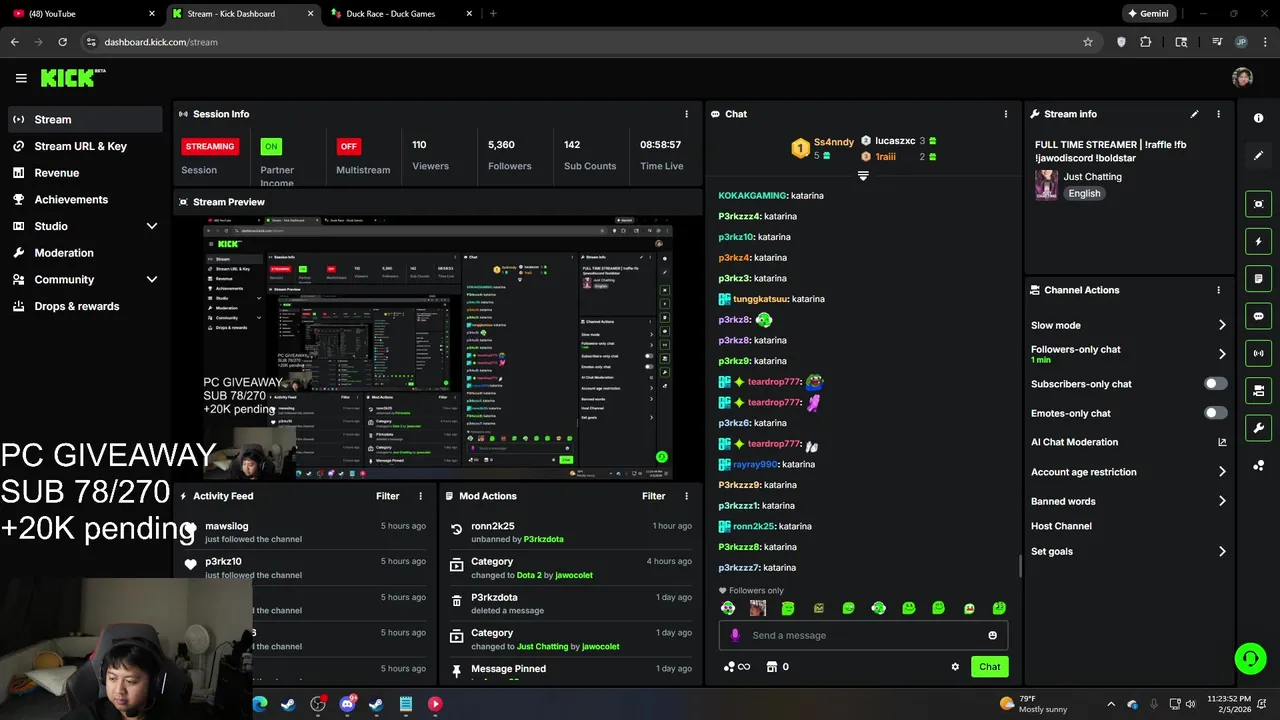Screen dimensions: 1280x720
Task: Open Moderation in the sidebar
Action: (x=85, y=253)
